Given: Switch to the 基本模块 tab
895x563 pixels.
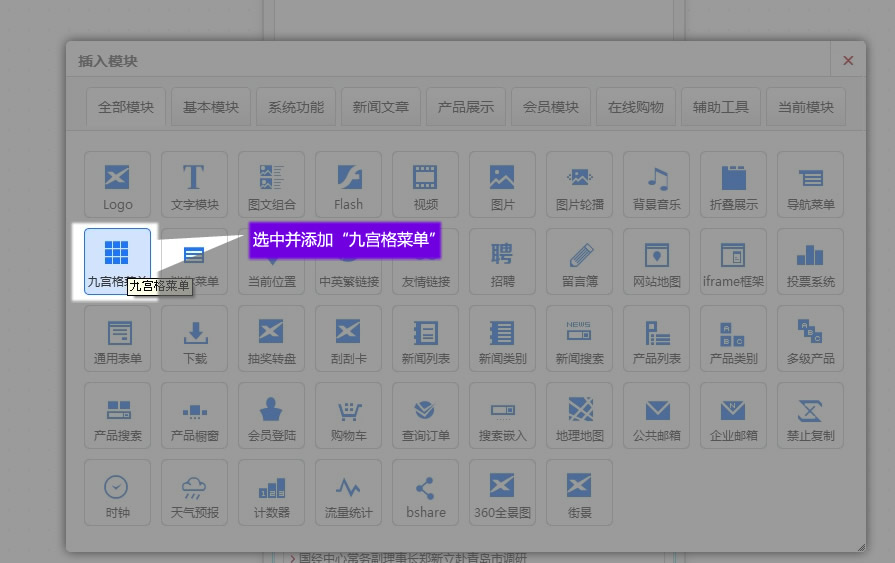Looking at the screenshot, I should click(x=210, y=107).
